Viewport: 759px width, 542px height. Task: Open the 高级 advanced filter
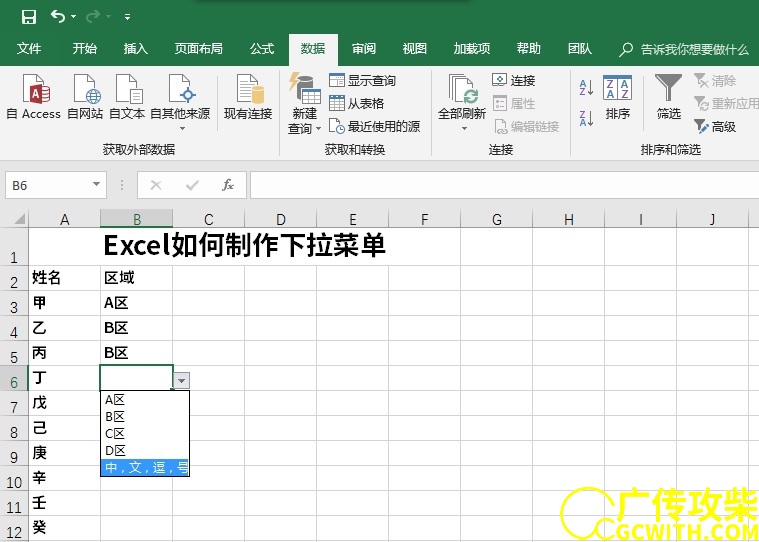click(715, 126)
